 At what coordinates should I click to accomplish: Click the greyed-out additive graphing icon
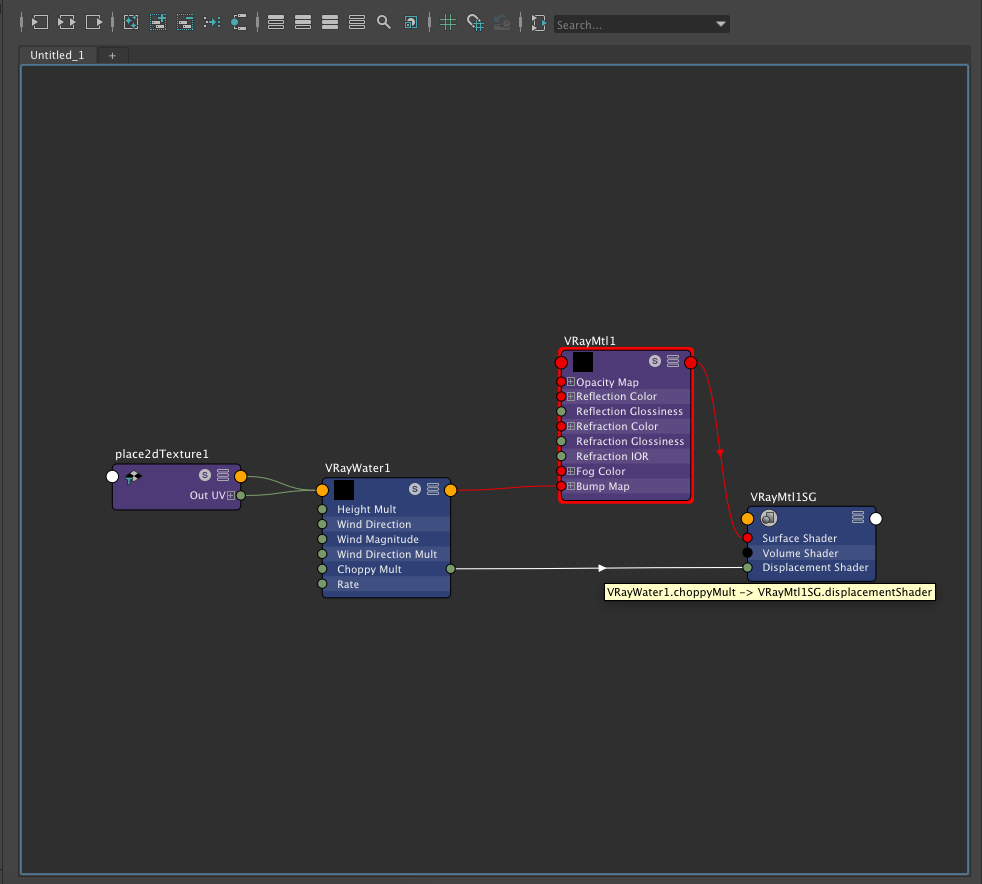click(502, 23)
